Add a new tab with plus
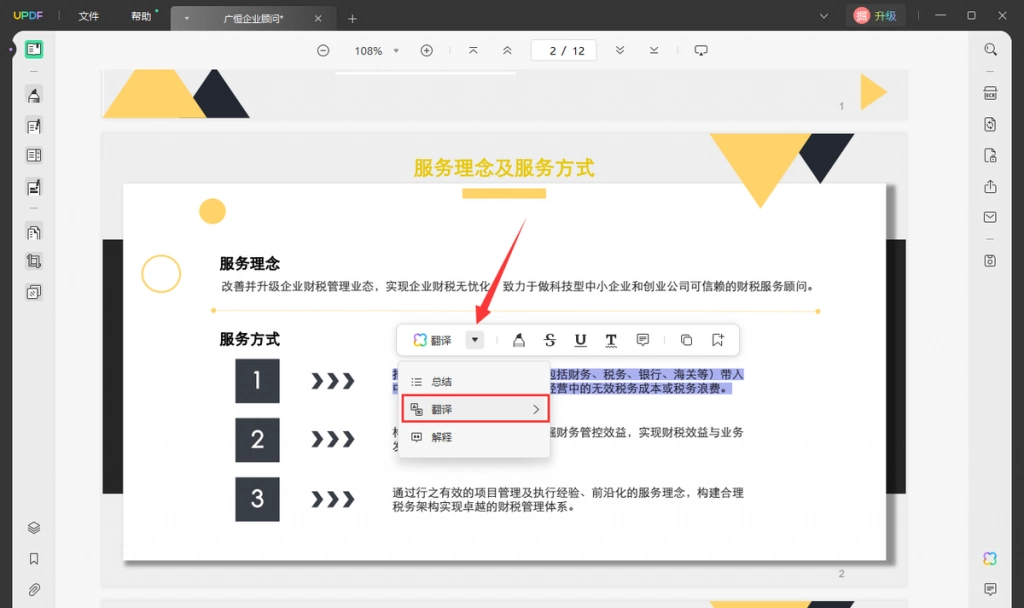Image resolution: width=1024 pixels, height=608 pixels. (x=352, y=19)
